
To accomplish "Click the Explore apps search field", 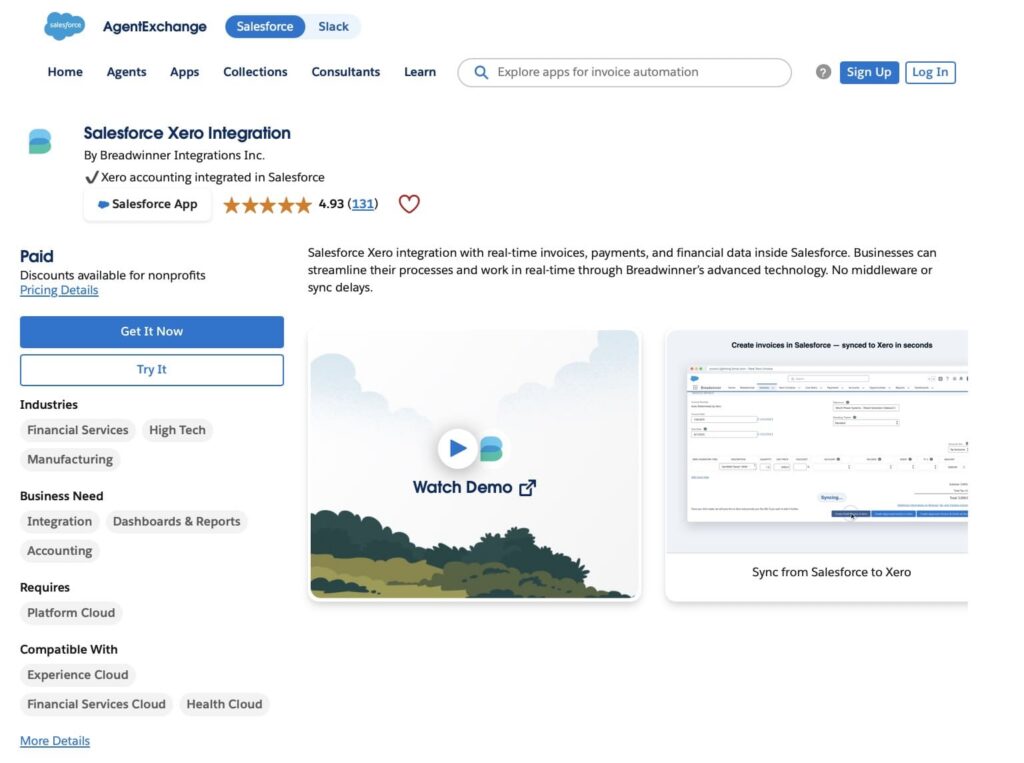I will coord(624,73).
